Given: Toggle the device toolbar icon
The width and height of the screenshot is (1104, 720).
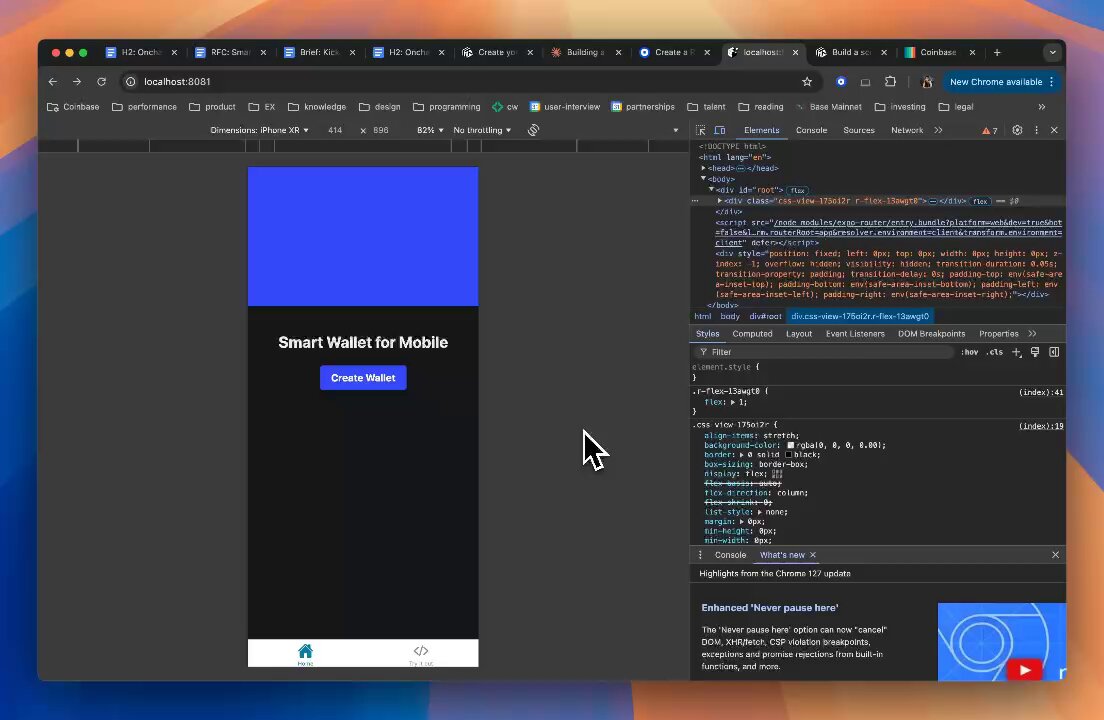Looking at the screenshot, I should (x=720, y=130).
